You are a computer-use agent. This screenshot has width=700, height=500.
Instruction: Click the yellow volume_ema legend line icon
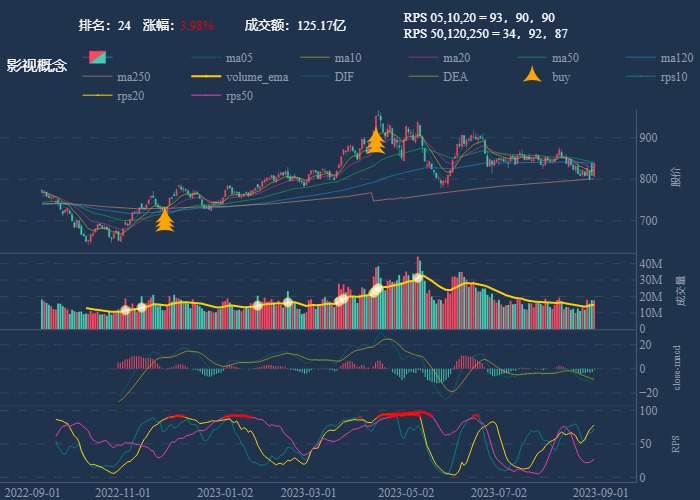click(x=206, y=77)
